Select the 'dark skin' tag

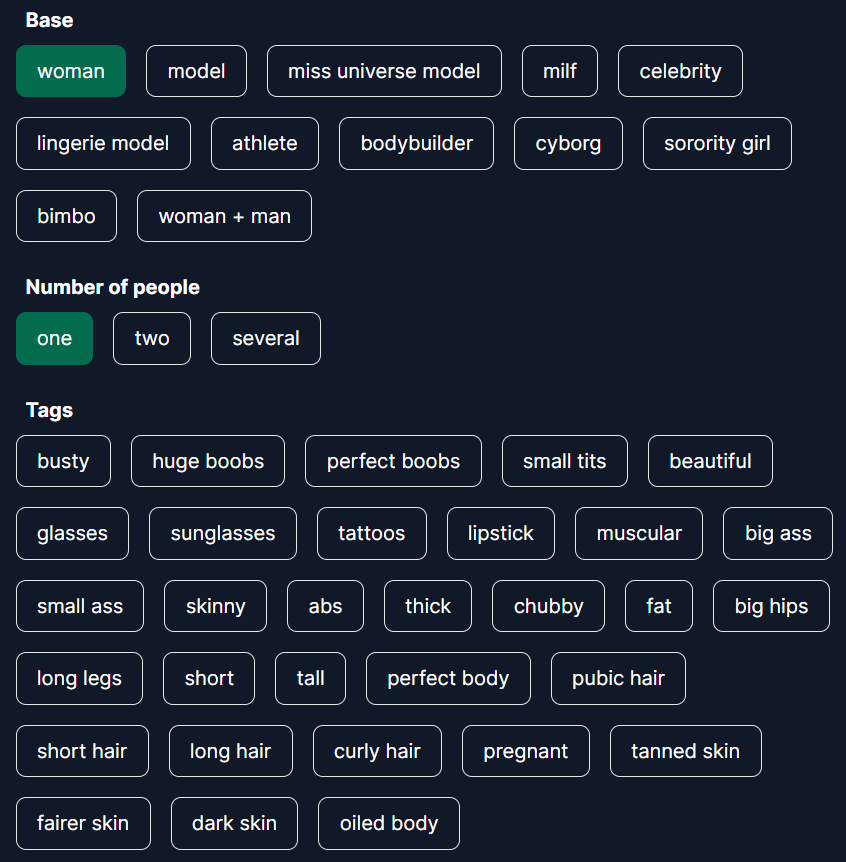click(234, 823)
